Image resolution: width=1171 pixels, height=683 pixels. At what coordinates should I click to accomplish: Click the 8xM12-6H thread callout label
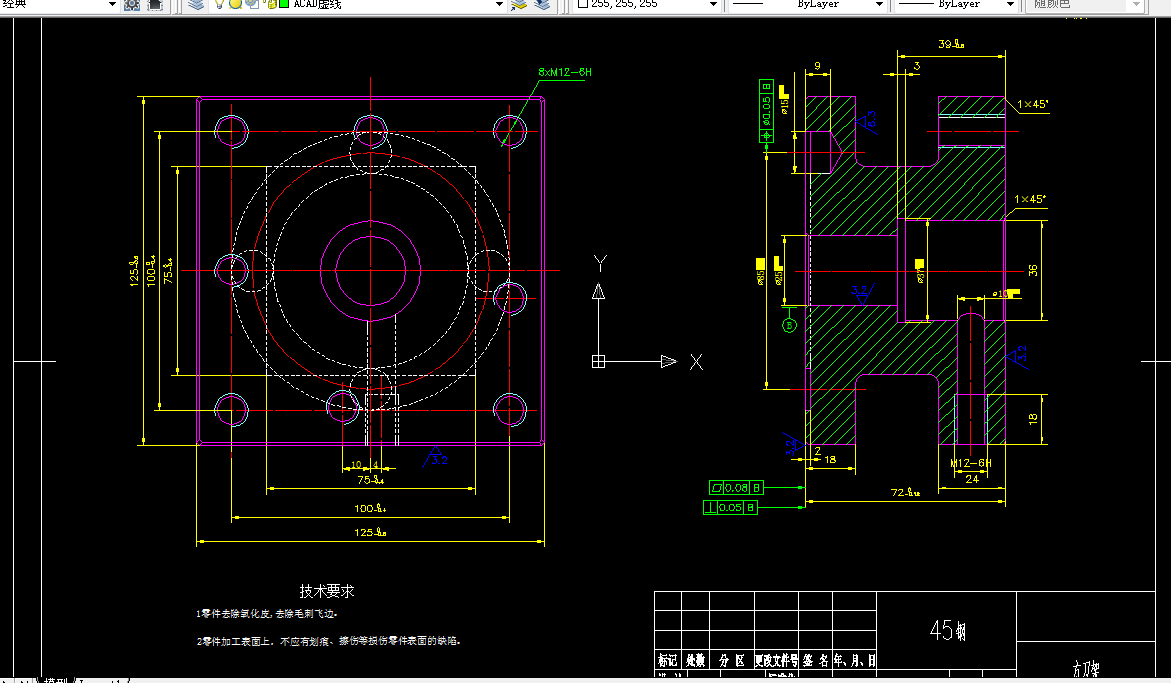563,71
